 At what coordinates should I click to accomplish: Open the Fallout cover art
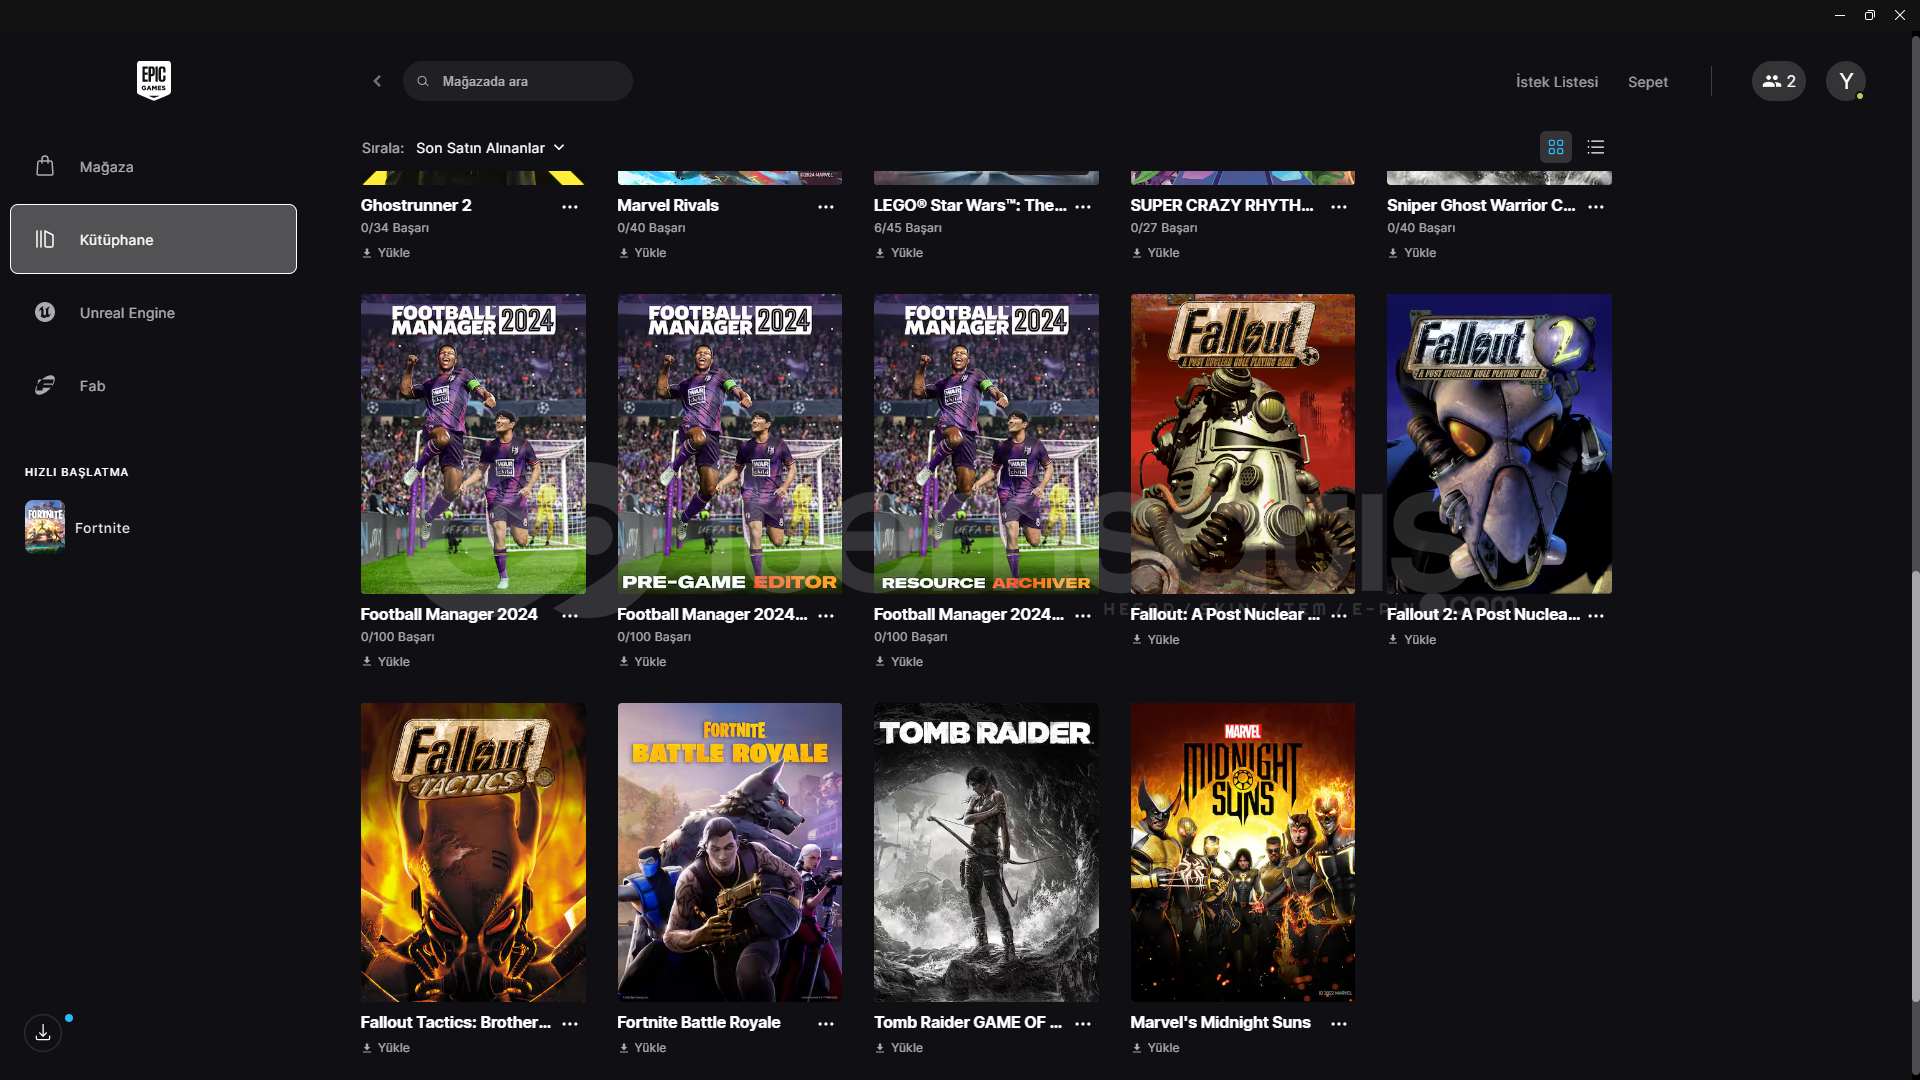(x=1243, y=444)
